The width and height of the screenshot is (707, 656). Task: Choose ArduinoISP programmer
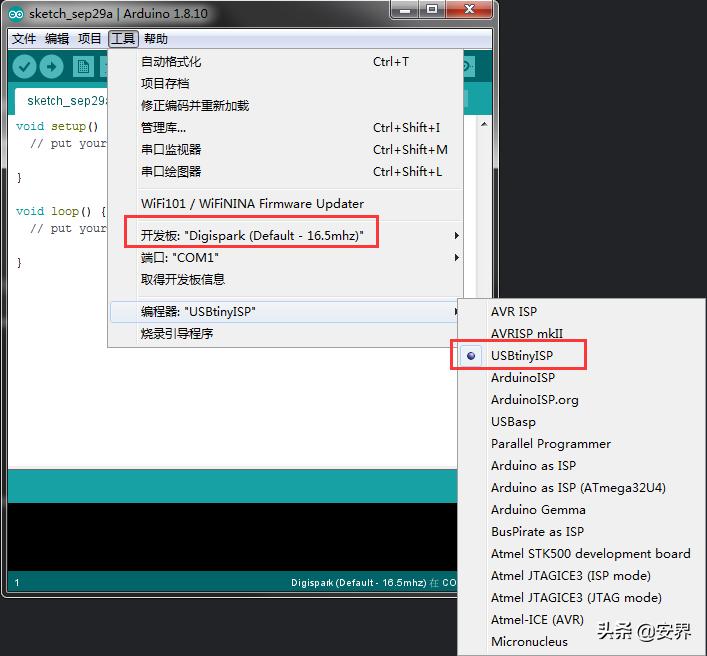[x=581, y=378]
